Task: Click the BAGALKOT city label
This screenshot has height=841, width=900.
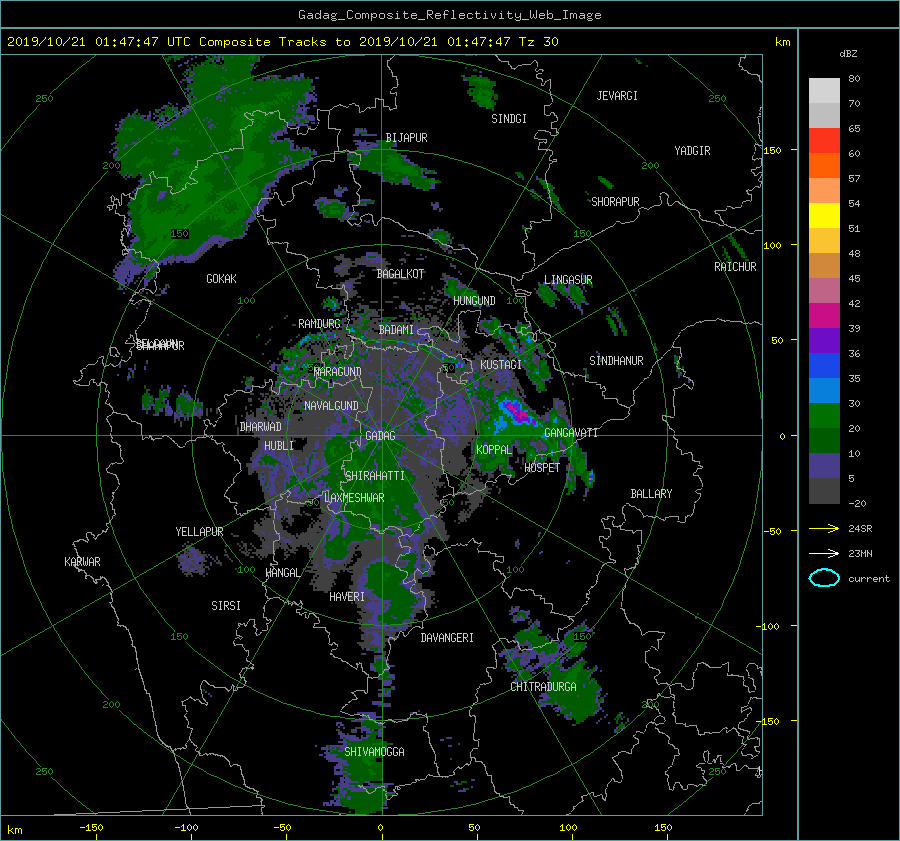Action: coord(400,274)
